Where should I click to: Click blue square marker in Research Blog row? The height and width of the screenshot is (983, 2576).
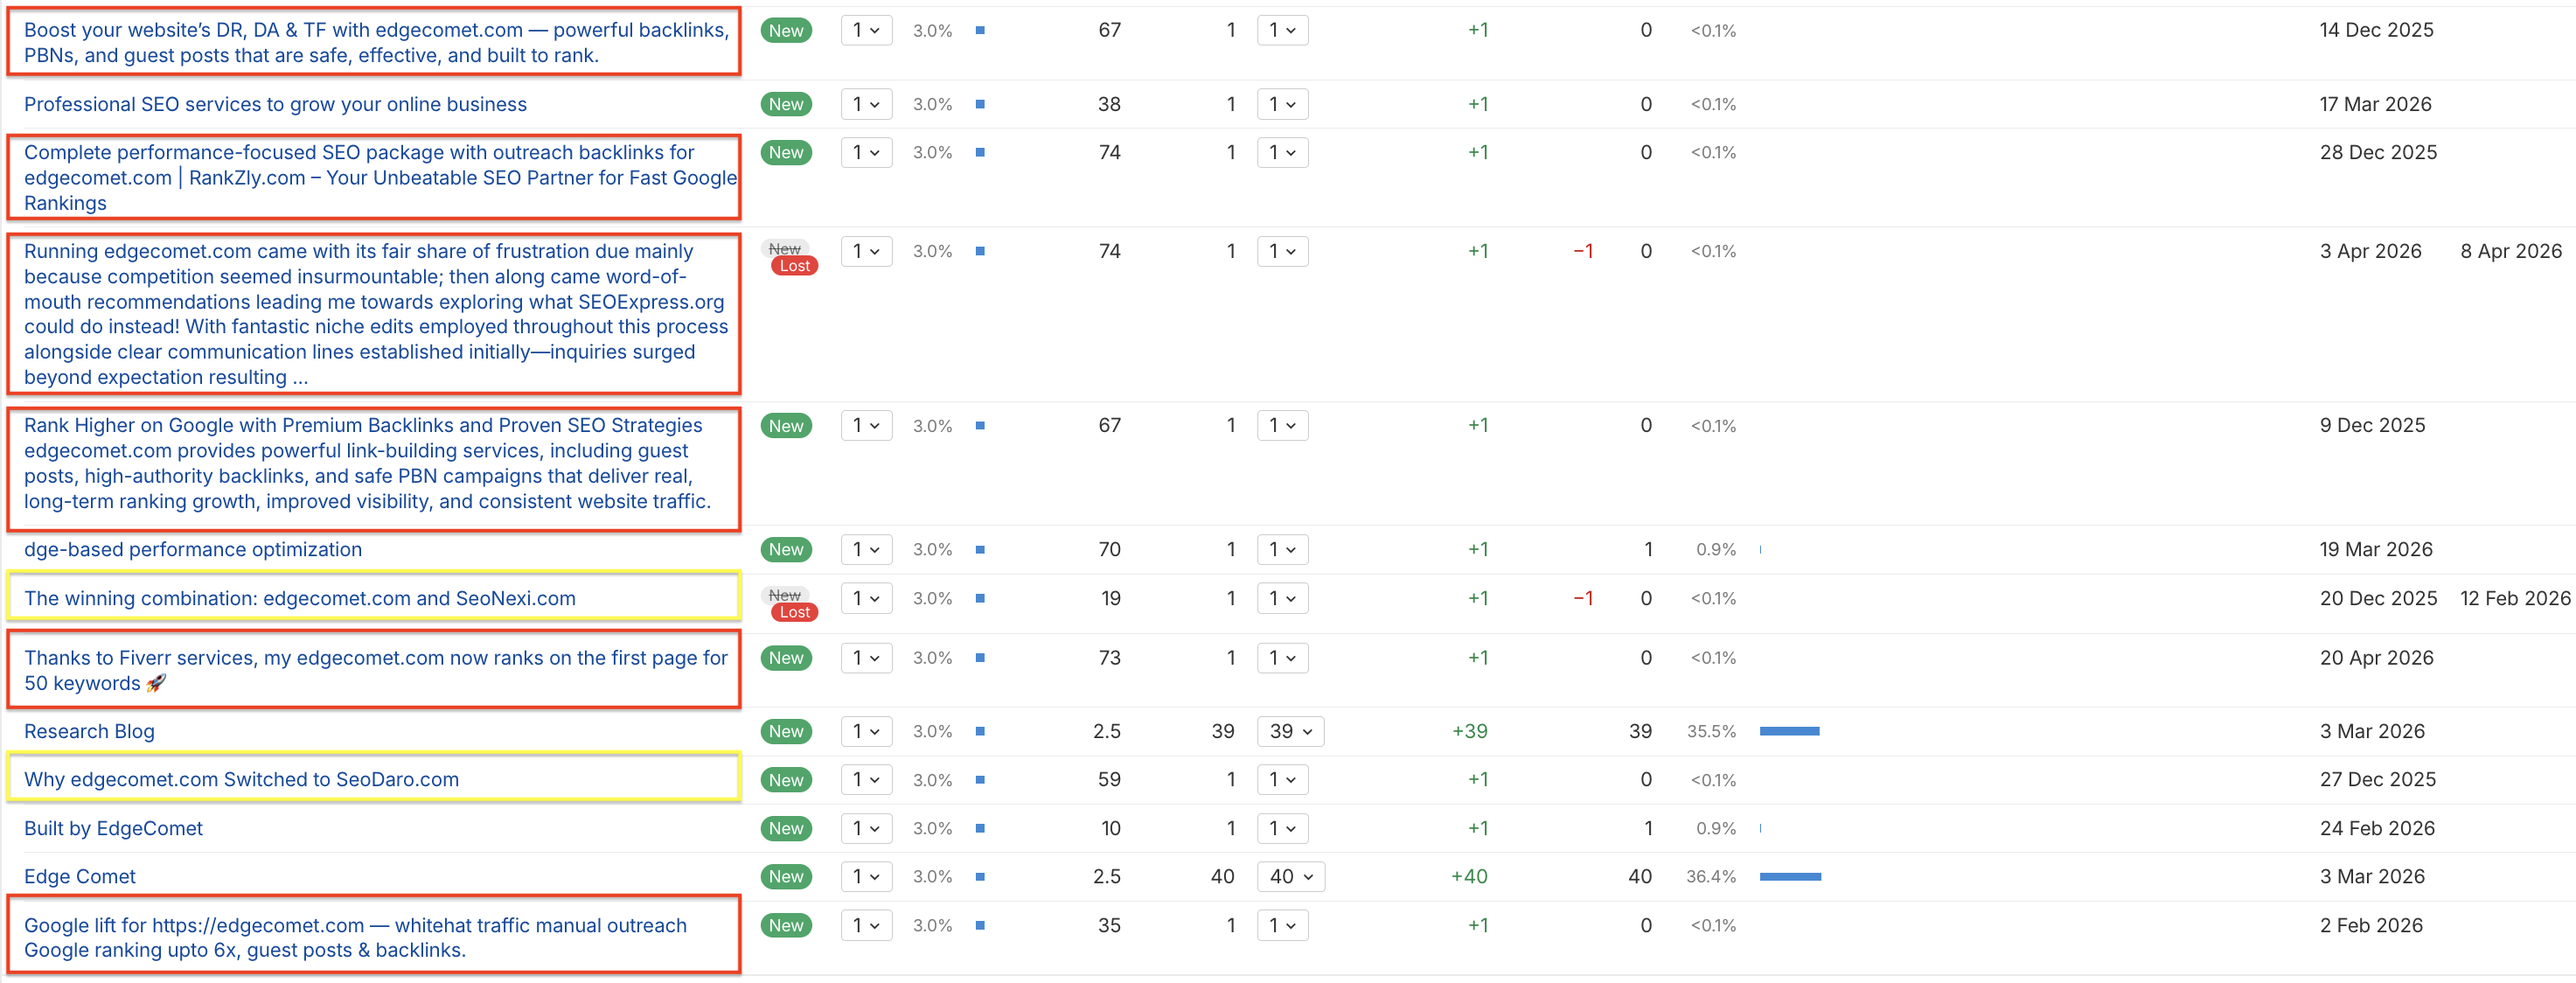(980, 731)
